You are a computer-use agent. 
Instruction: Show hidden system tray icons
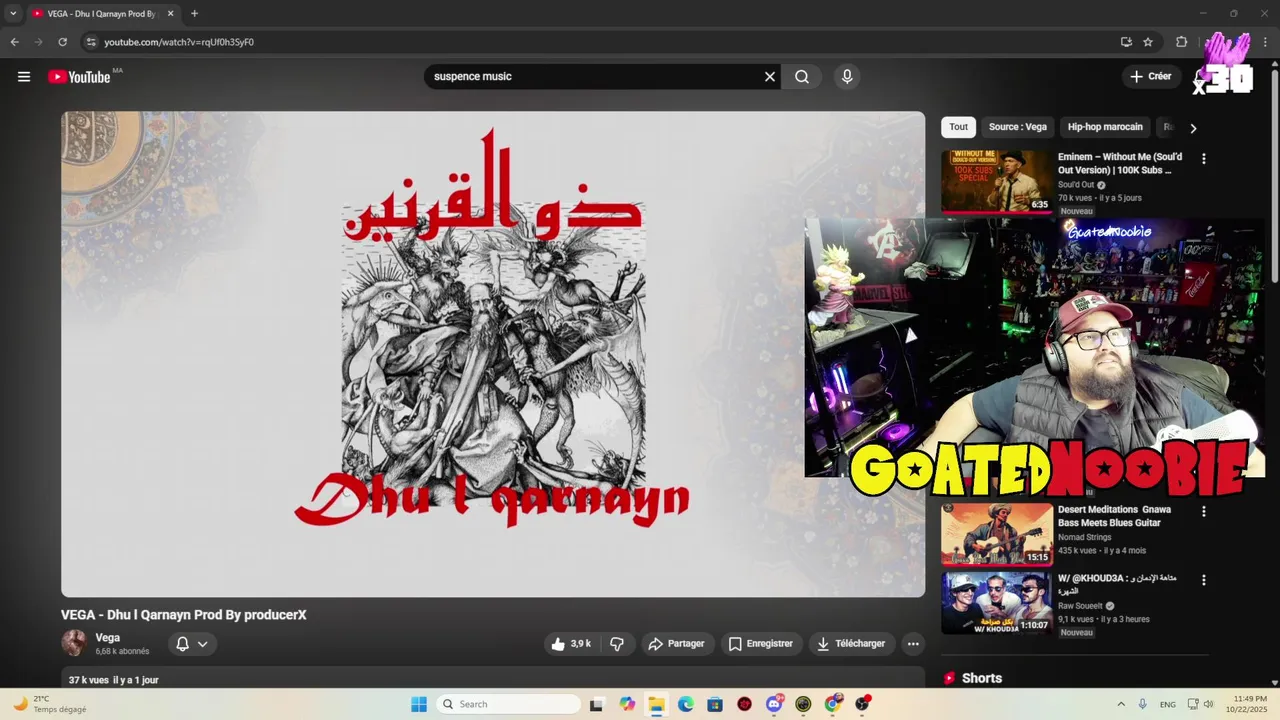[1121, 704]
